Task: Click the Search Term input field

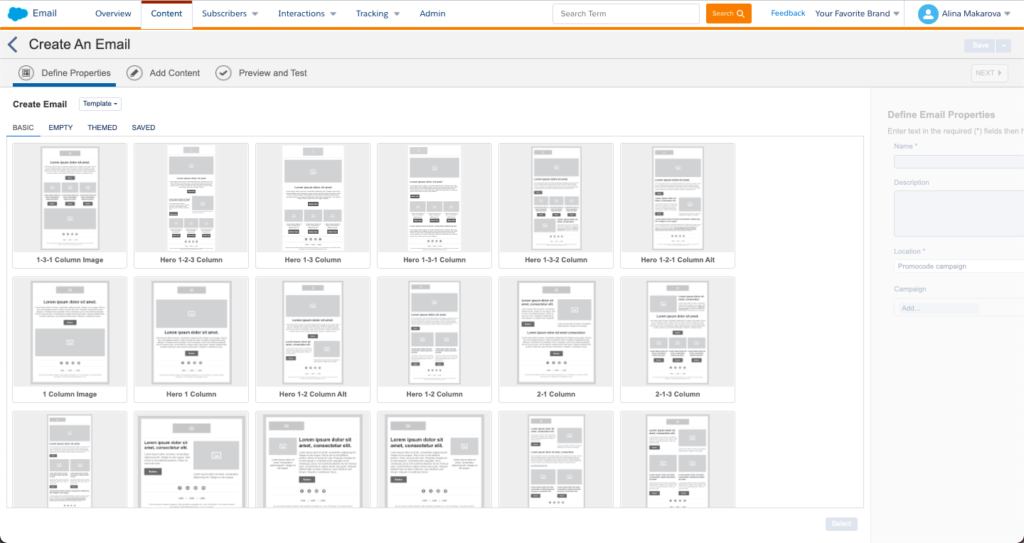Action: coord(628,14)
